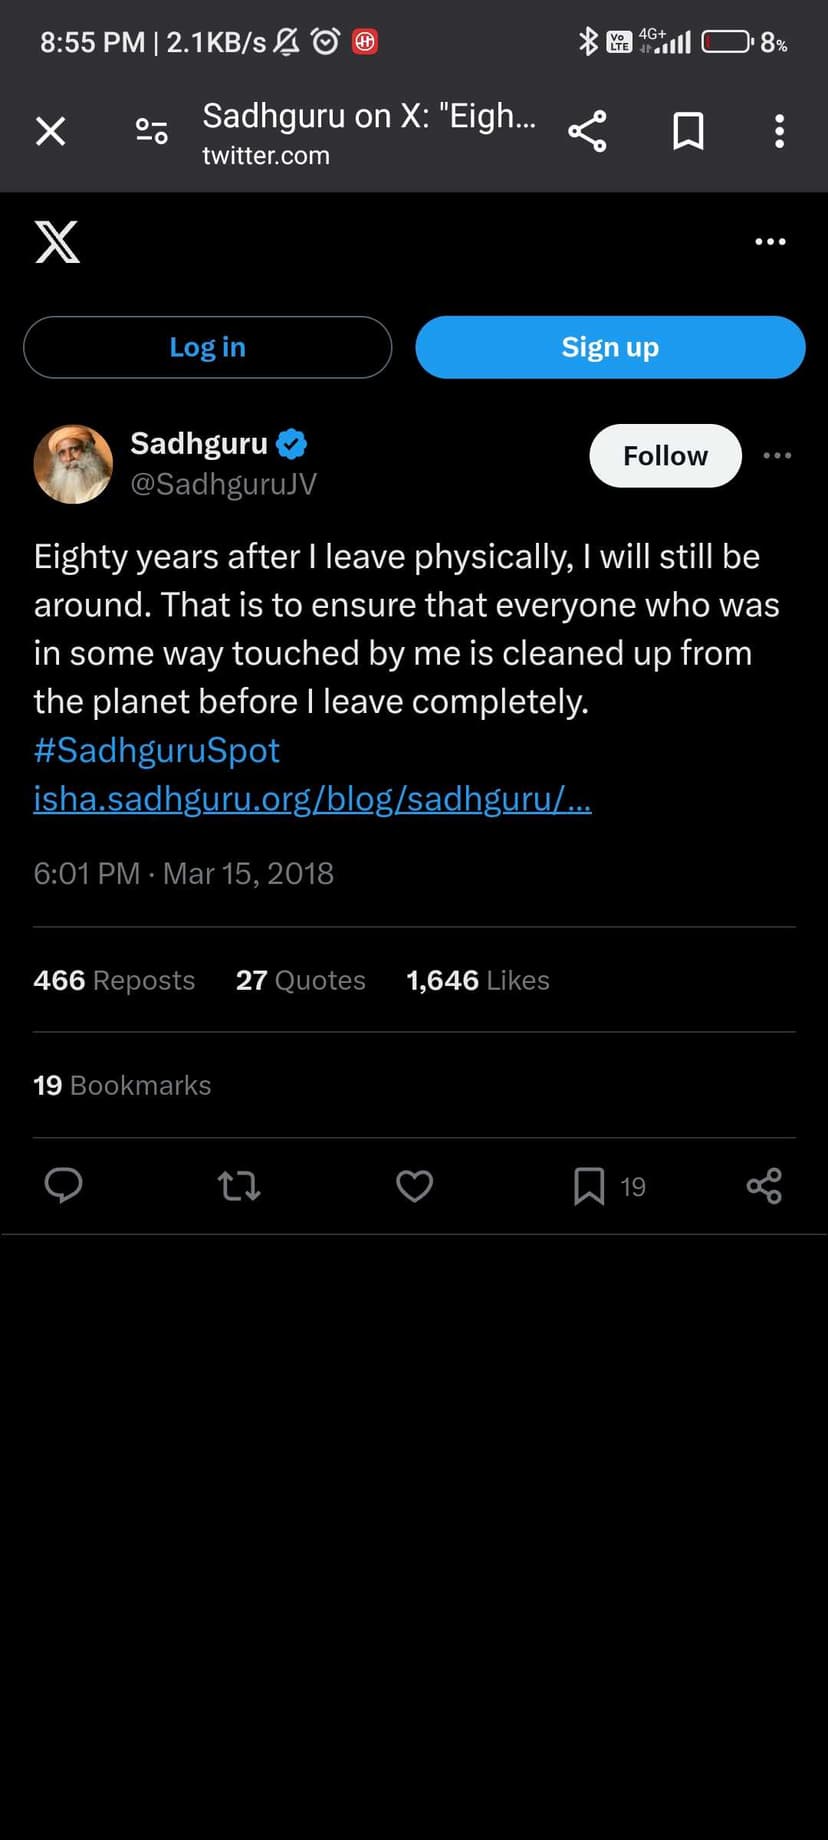Open the site settings control next to URL
The height and width of the screenshot is (1840, 828).
click(151, 130)
